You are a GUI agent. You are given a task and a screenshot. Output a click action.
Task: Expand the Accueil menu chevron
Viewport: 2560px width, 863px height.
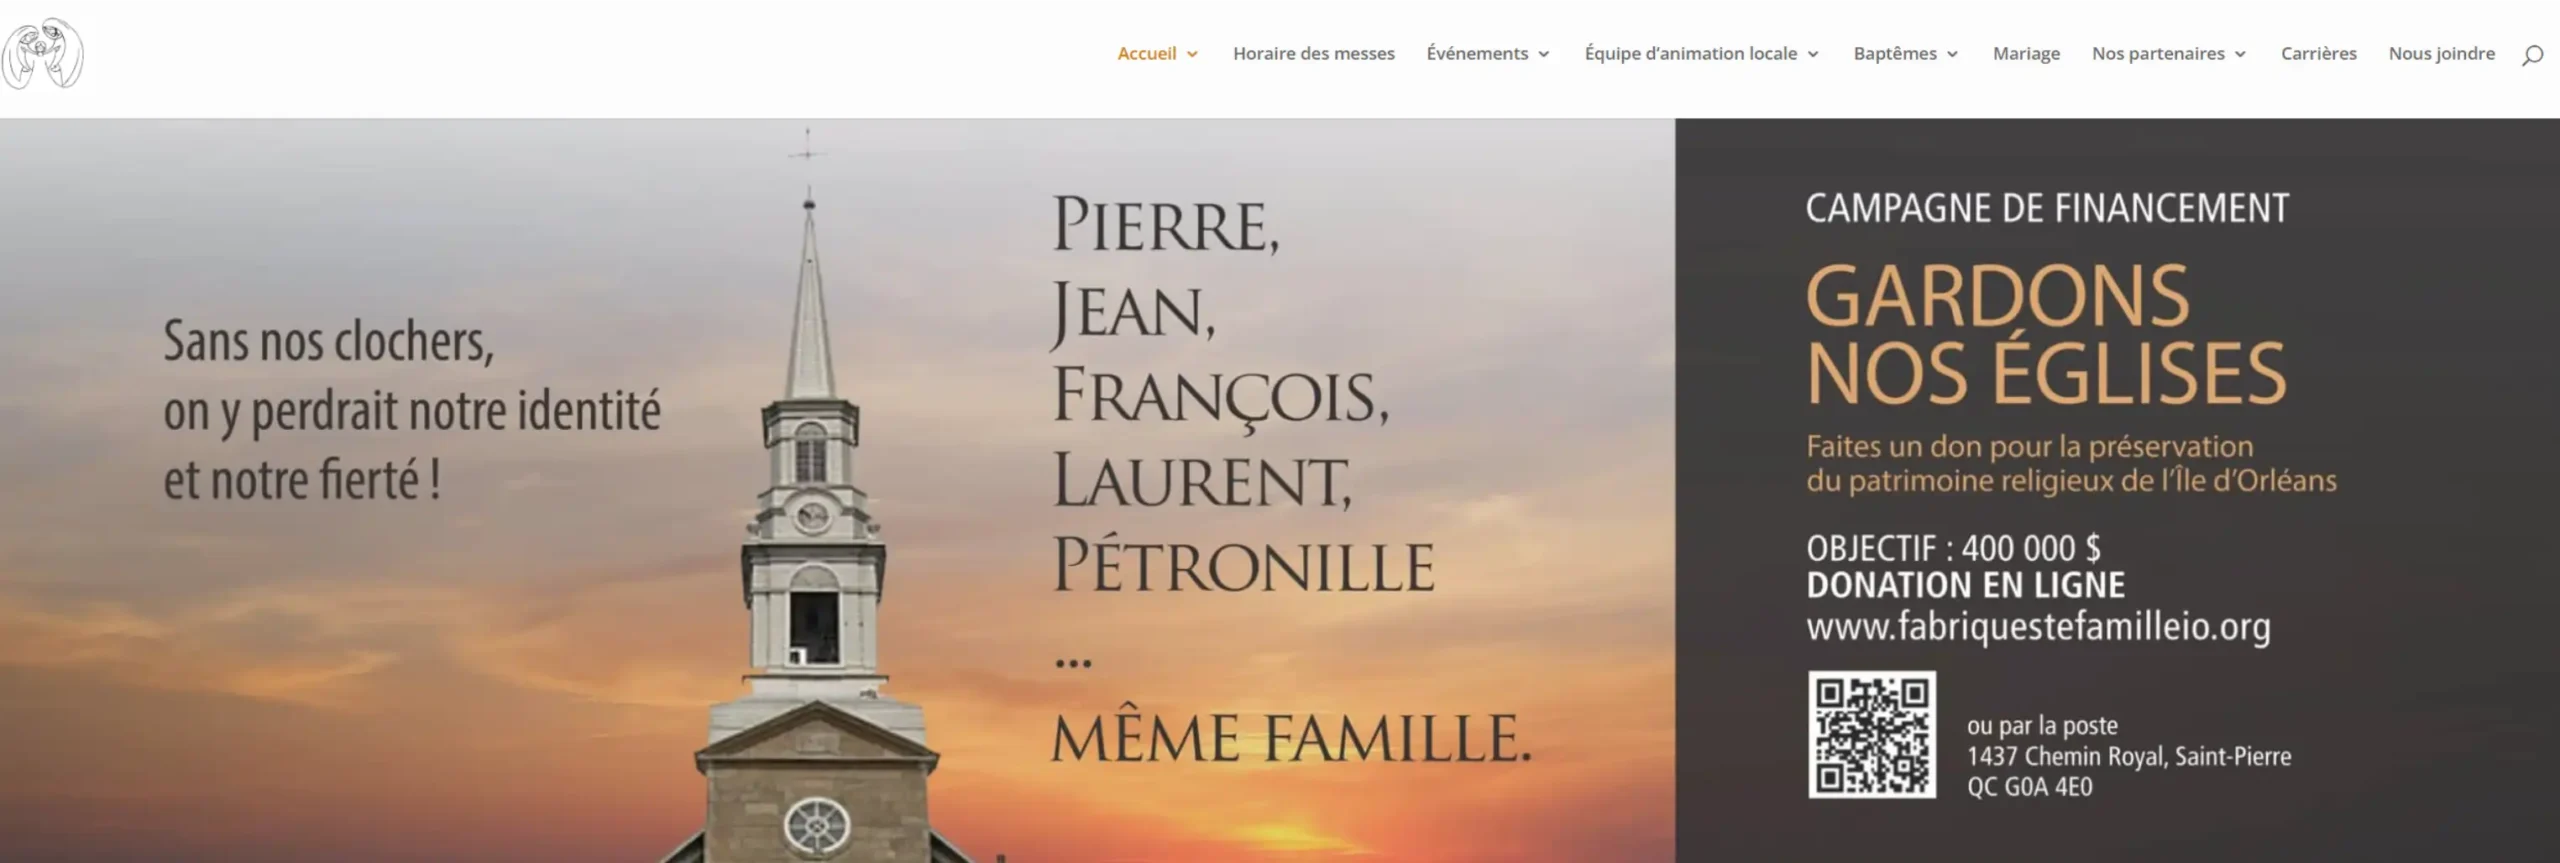[x=1192, y=55]
